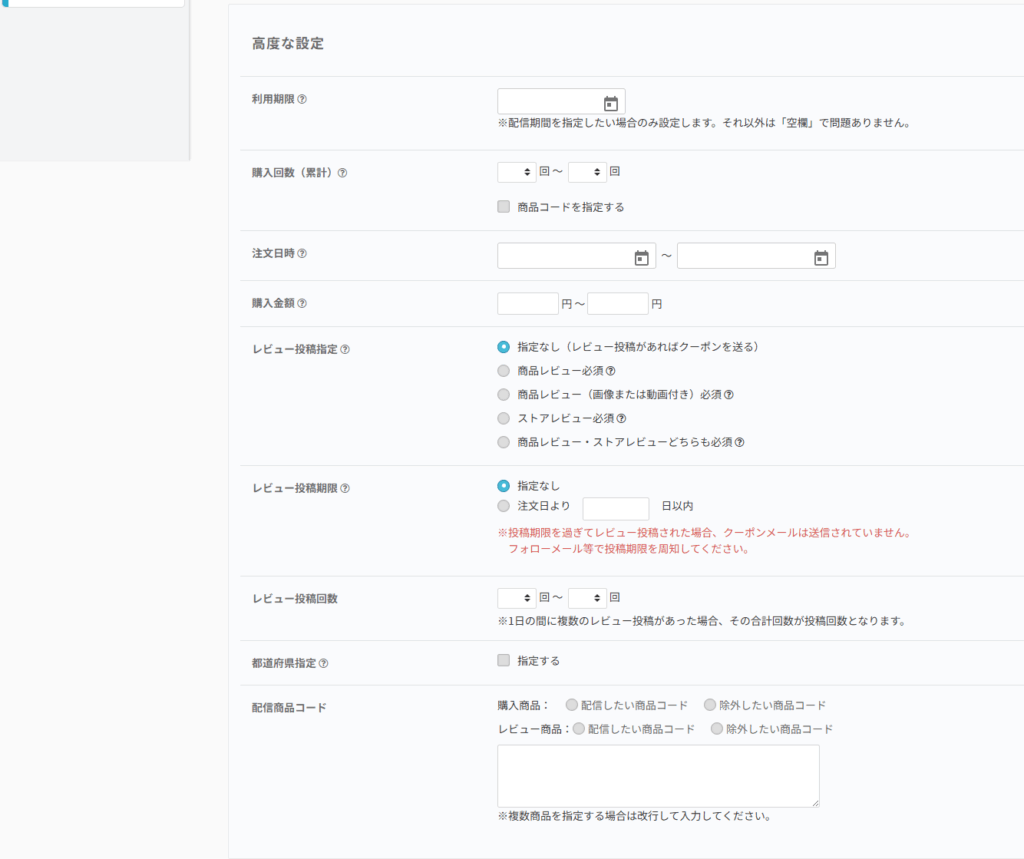Check the 都道府県指定 指定する checkbox

click(504, 661)
